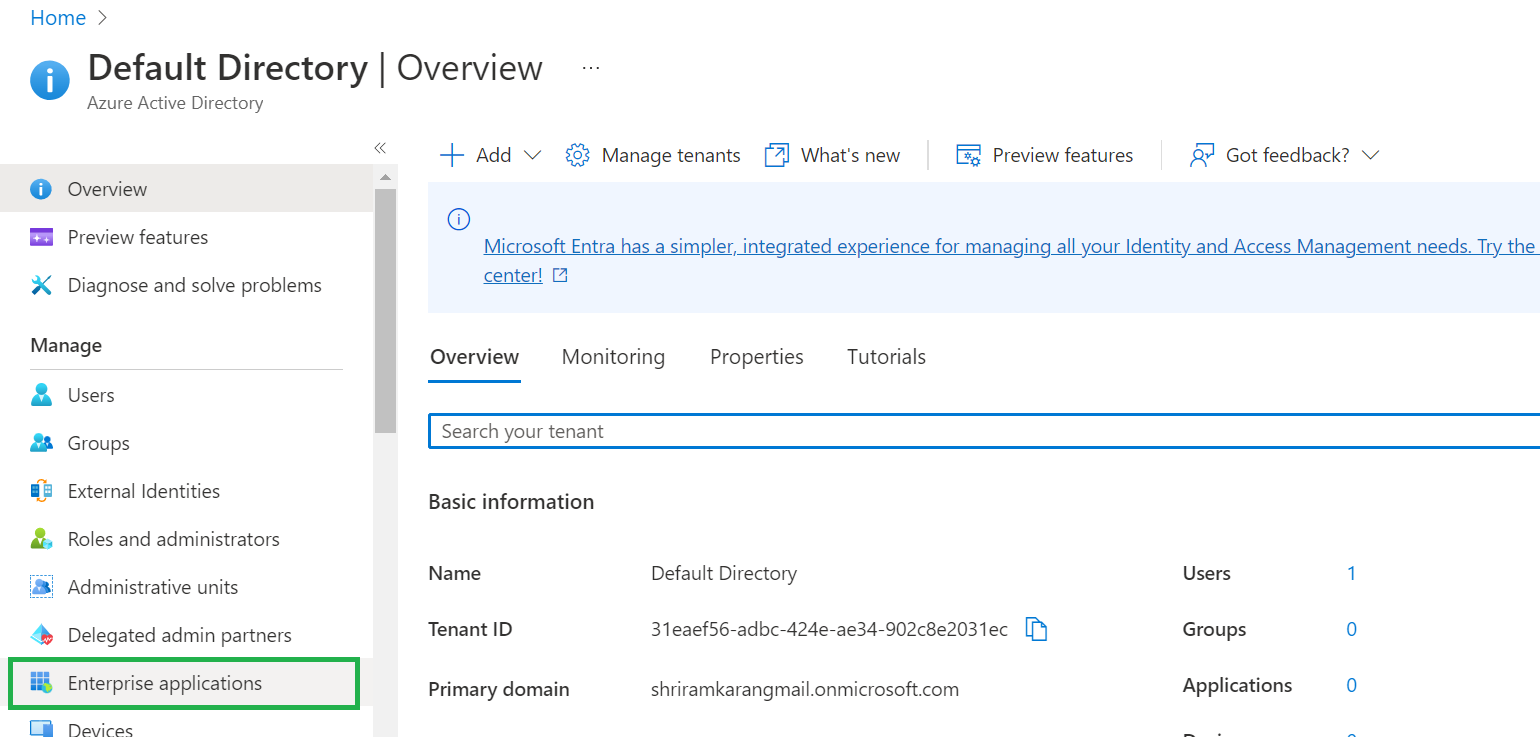Image resolution: width=1540 pixels, height=737 pixels.
Task: Click the info icon in the Entra banner
Action: [459, 219]
